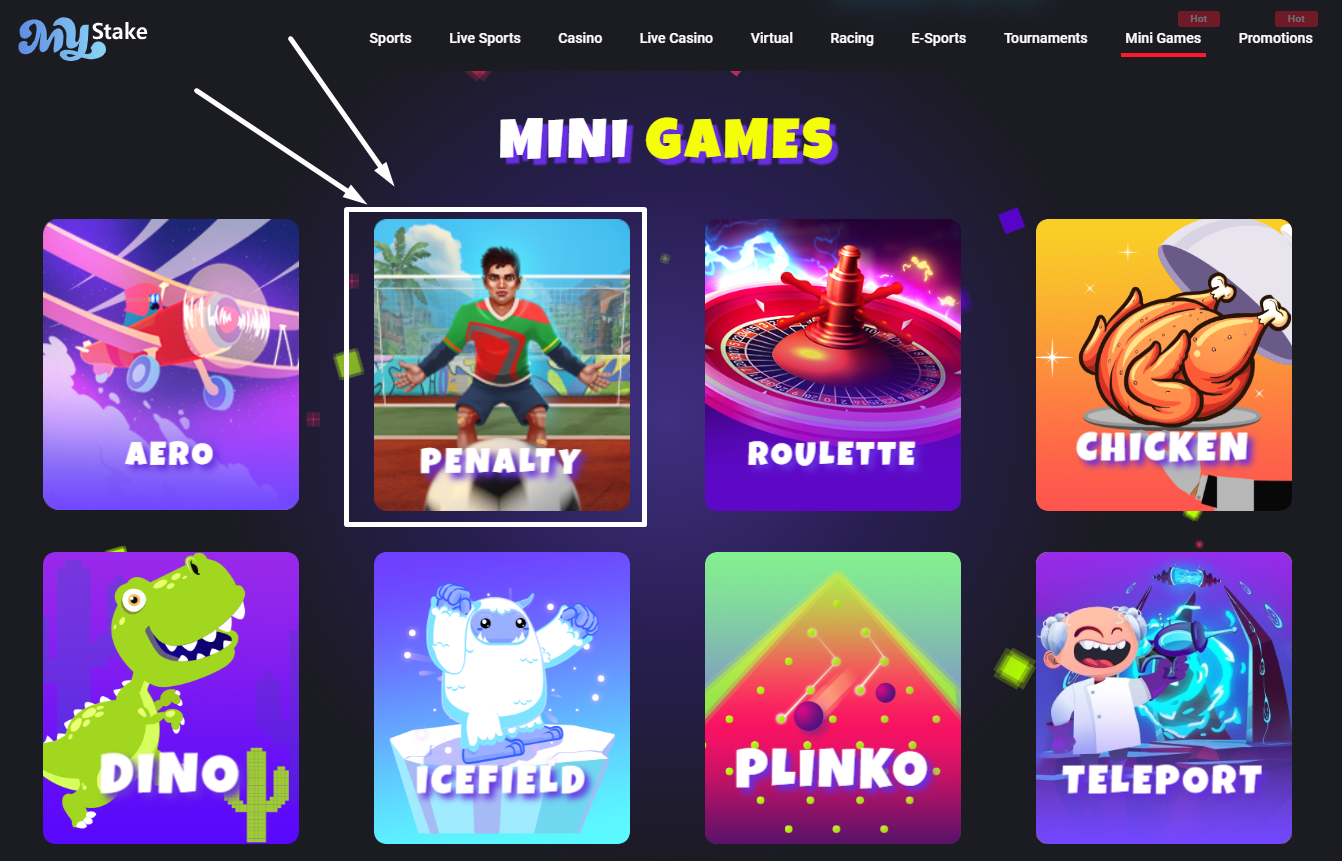The width and height of the screenshot is (1342, 861).
Task: Select the Virtual menu item
Action: point(772,38)
